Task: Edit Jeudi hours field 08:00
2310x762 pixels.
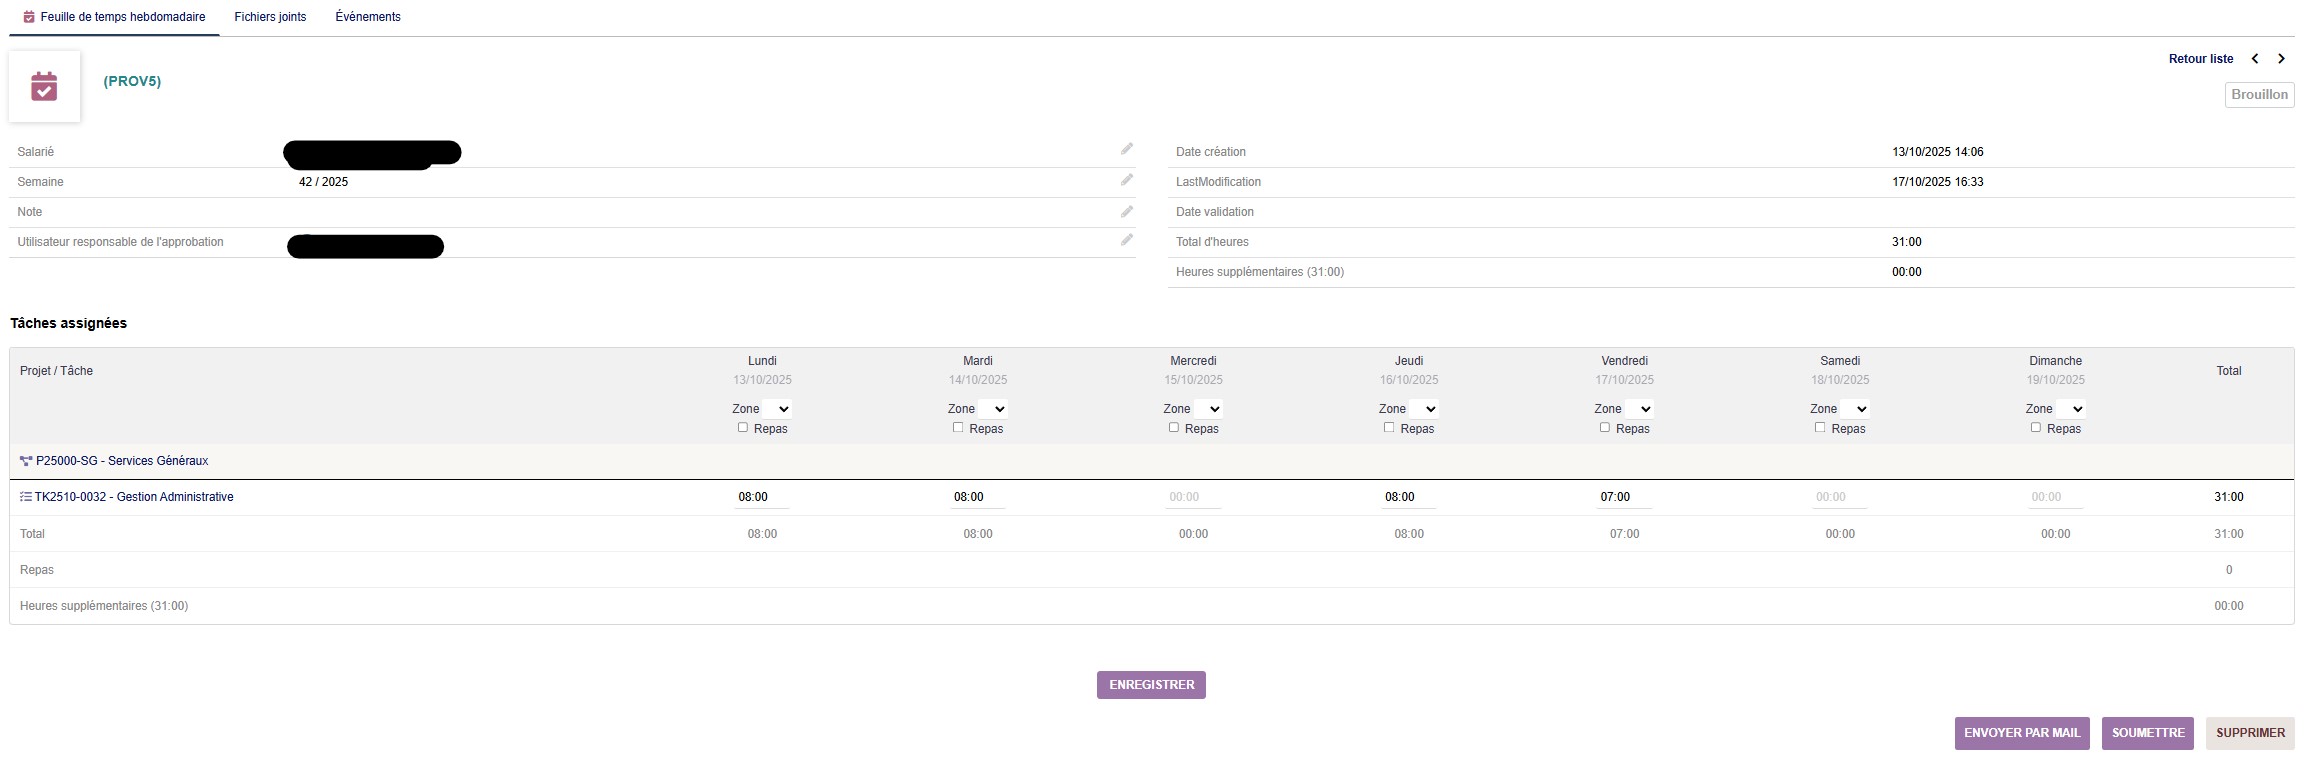Action: point(1409,497)
